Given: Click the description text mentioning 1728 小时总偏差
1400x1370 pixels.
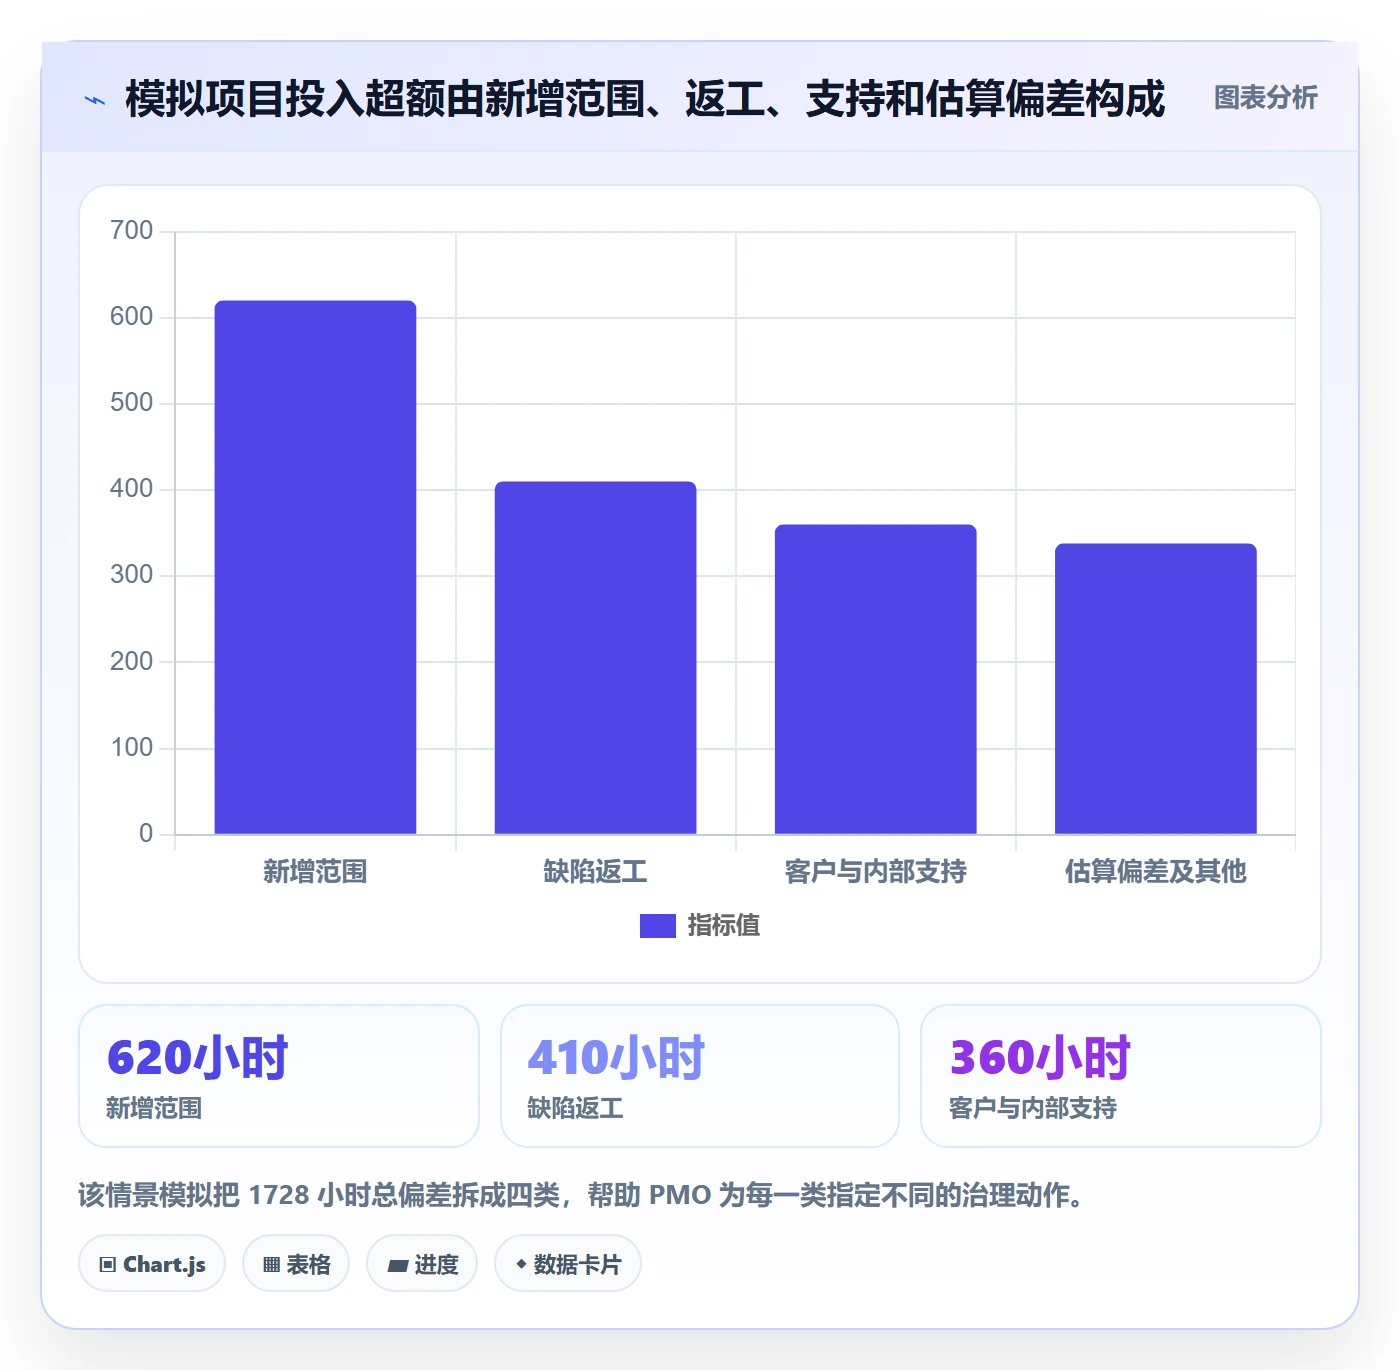Looking at the screenshot, I should pyautogui.click(x=584, y=1195).
